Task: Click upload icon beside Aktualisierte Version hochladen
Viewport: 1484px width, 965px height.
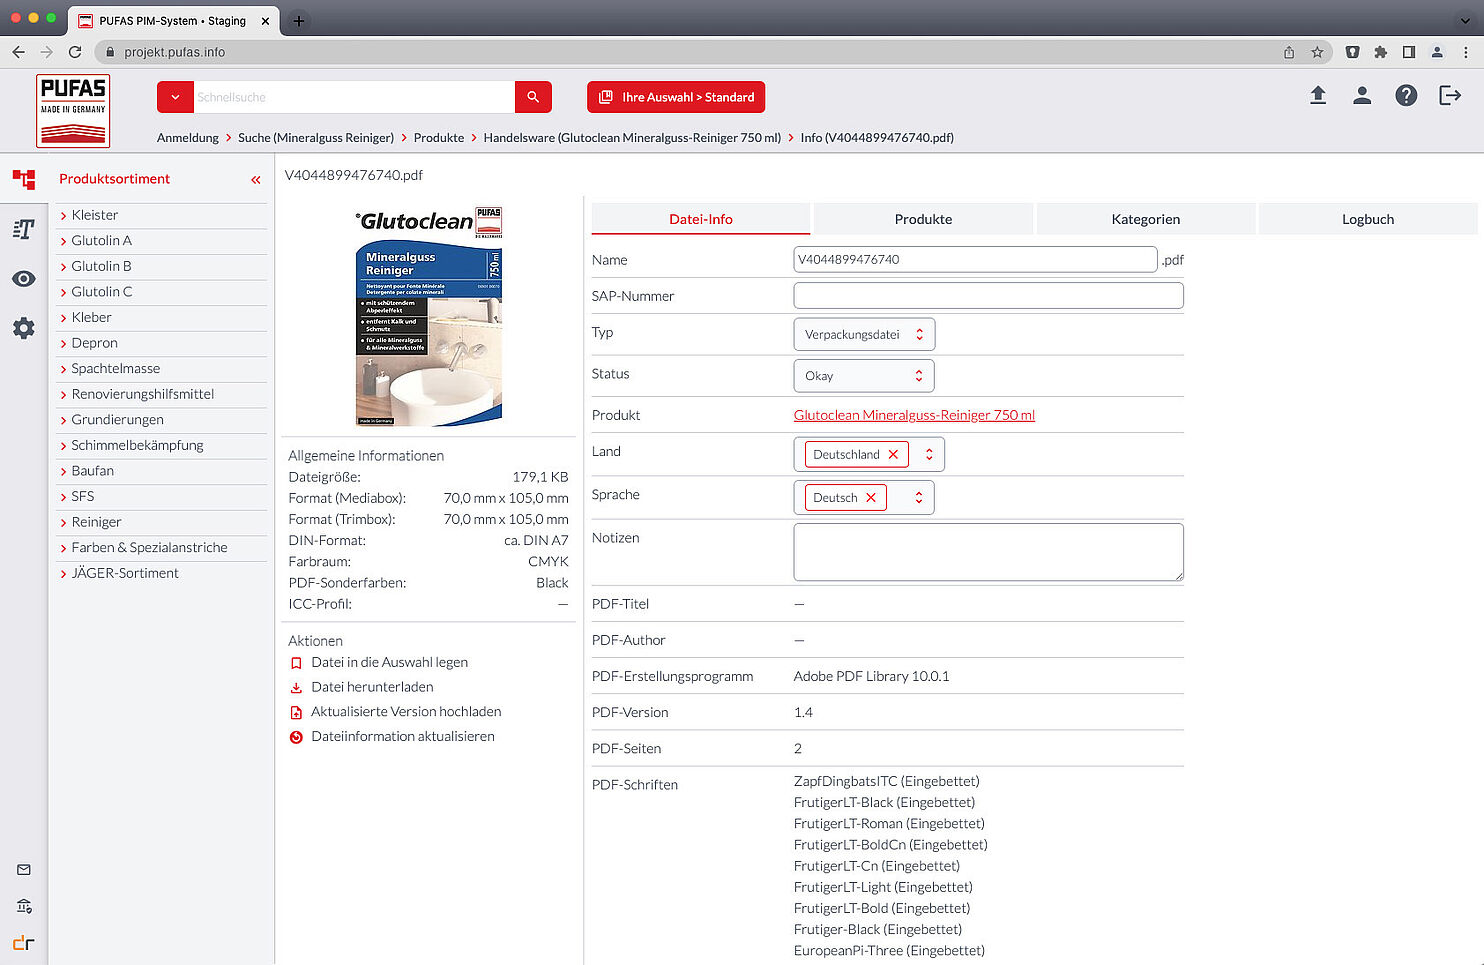Action: coord(296,713)
